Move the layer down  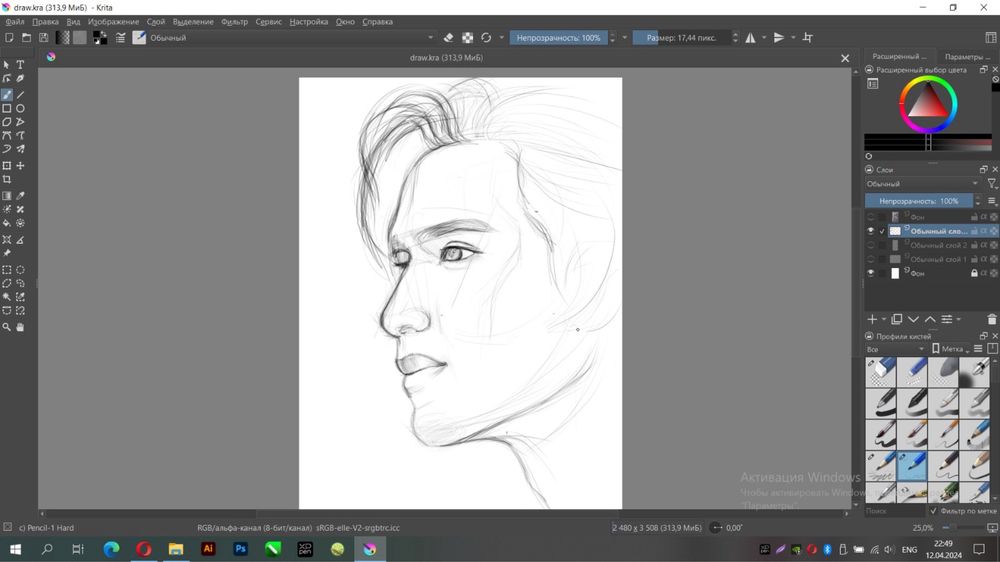coord(913,319)
